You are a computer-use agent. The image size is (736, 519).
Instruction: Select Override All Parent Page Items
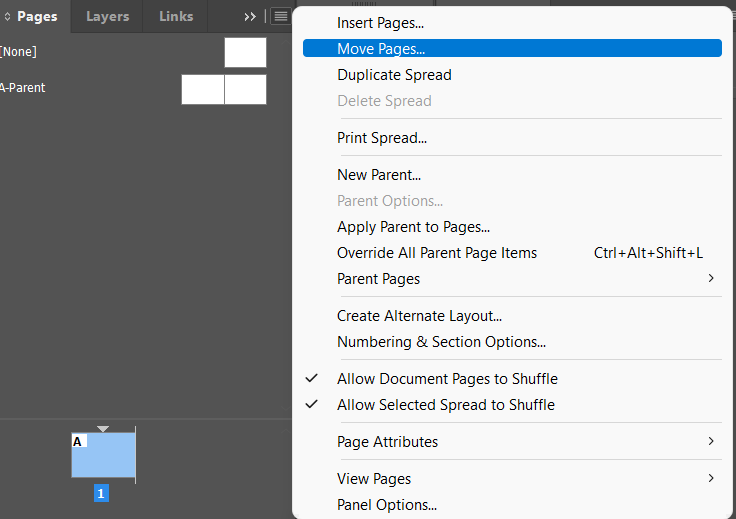pos(437,253)
